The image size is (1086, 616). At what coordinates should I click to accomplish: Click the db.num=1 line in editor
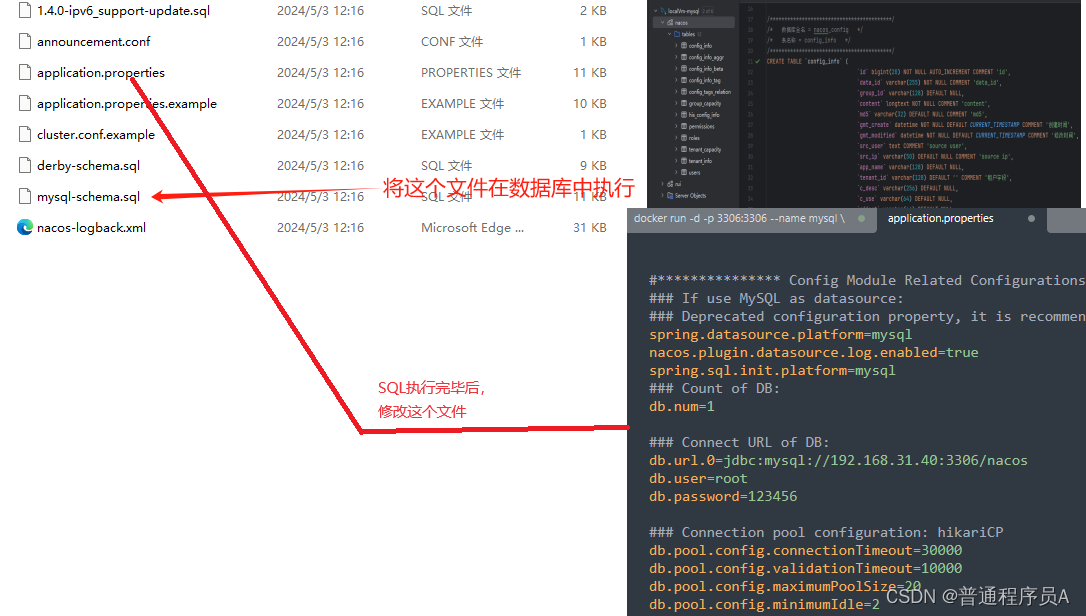click(x=682, y=406)
